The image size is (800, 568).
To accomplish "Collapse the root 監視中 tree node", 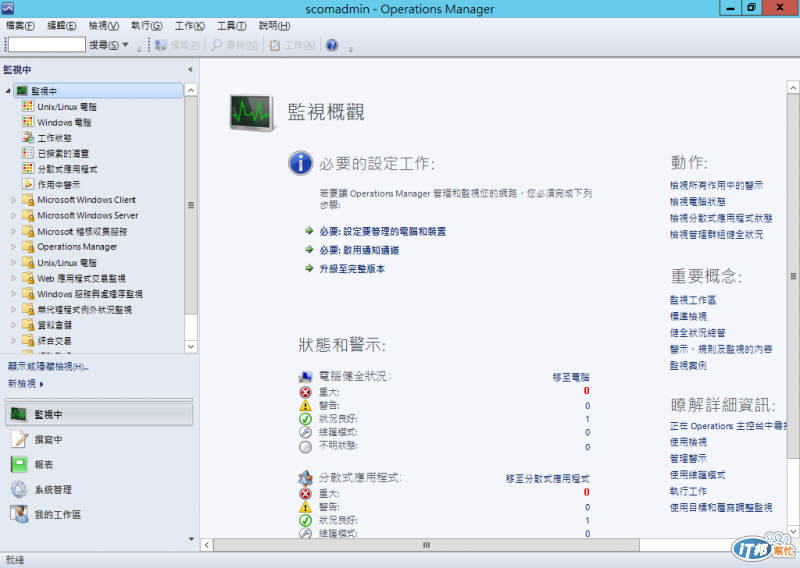I will click(8, 91).
